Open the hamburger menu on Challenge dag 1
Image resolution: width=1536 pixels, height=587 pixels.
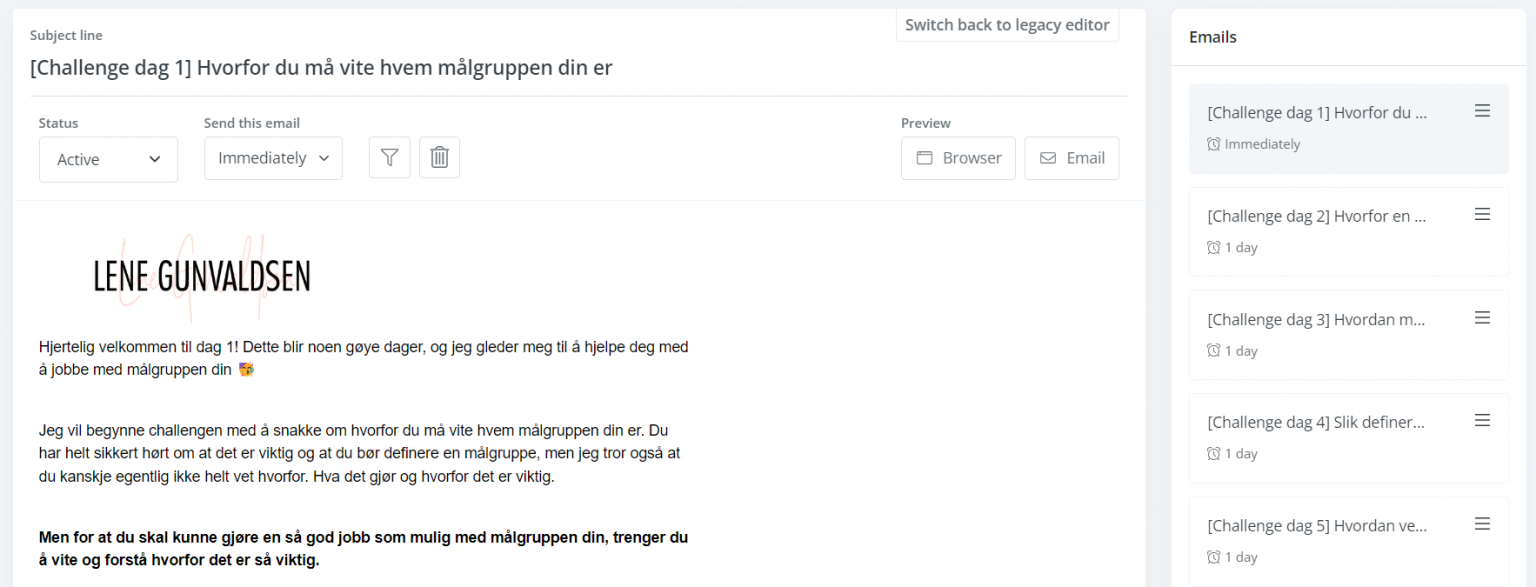(1482, 110)
